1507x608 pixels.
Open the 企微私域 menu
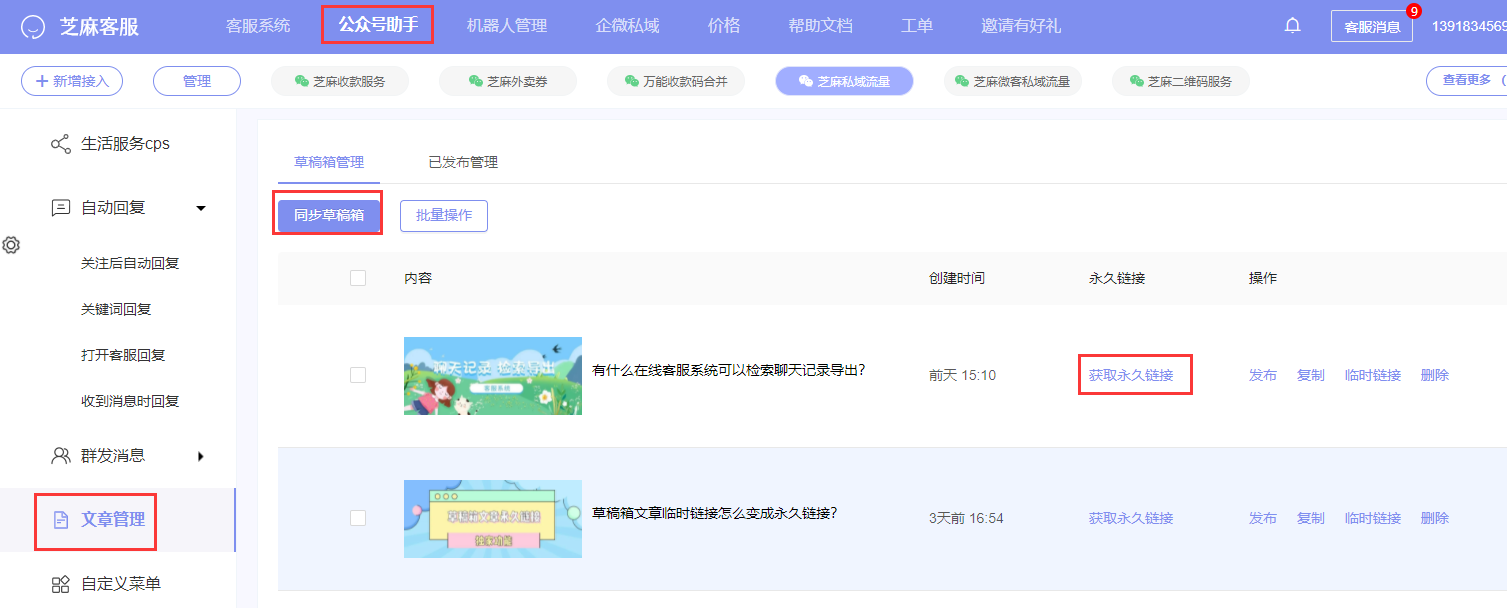point(627,26)
